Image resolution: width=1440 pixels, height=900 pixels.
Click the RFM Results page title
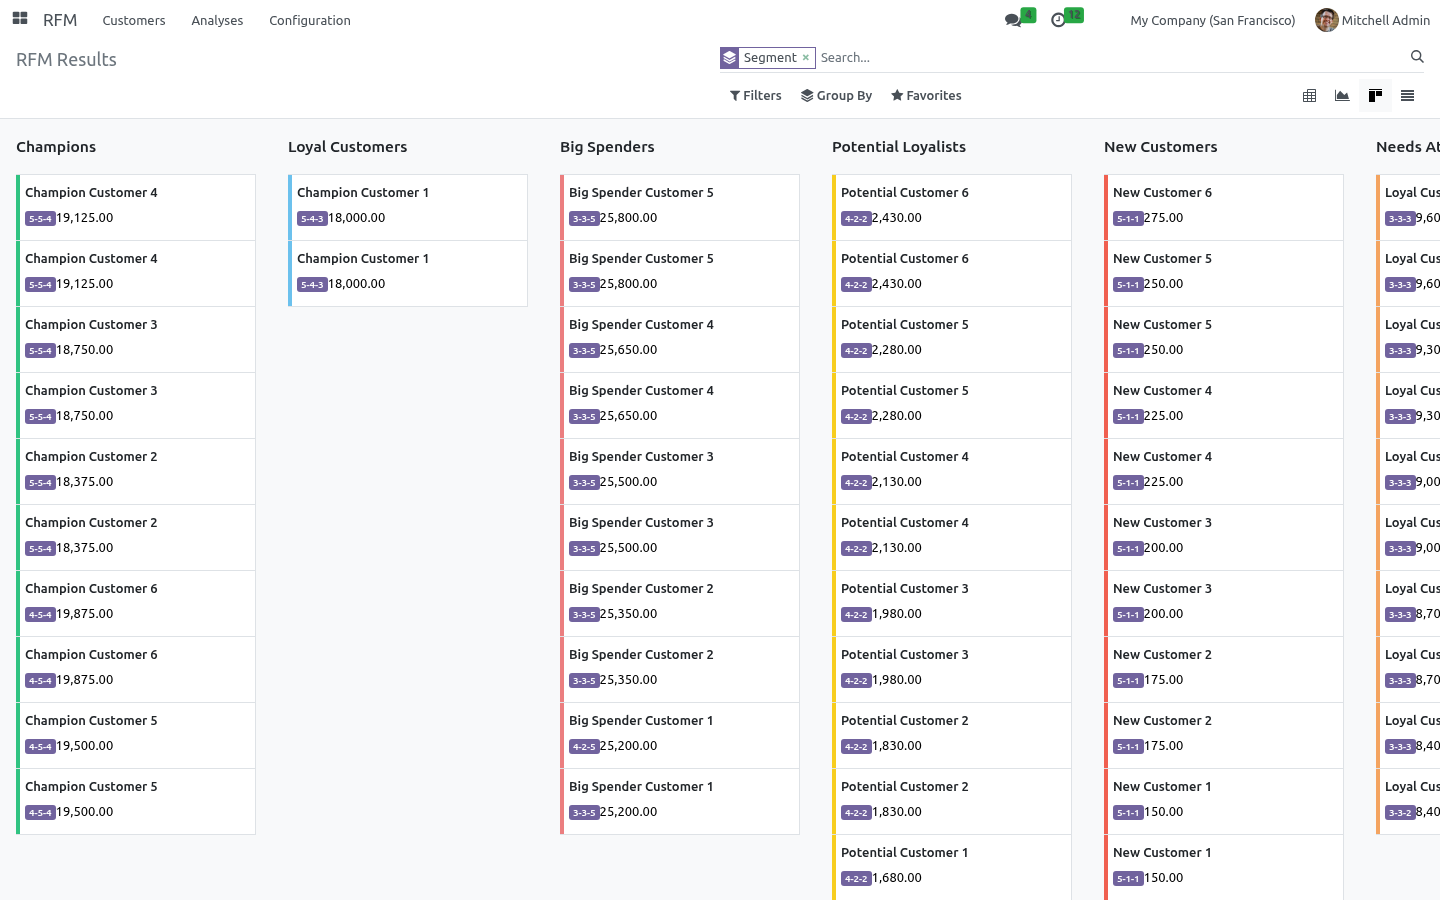coord(66,60)
